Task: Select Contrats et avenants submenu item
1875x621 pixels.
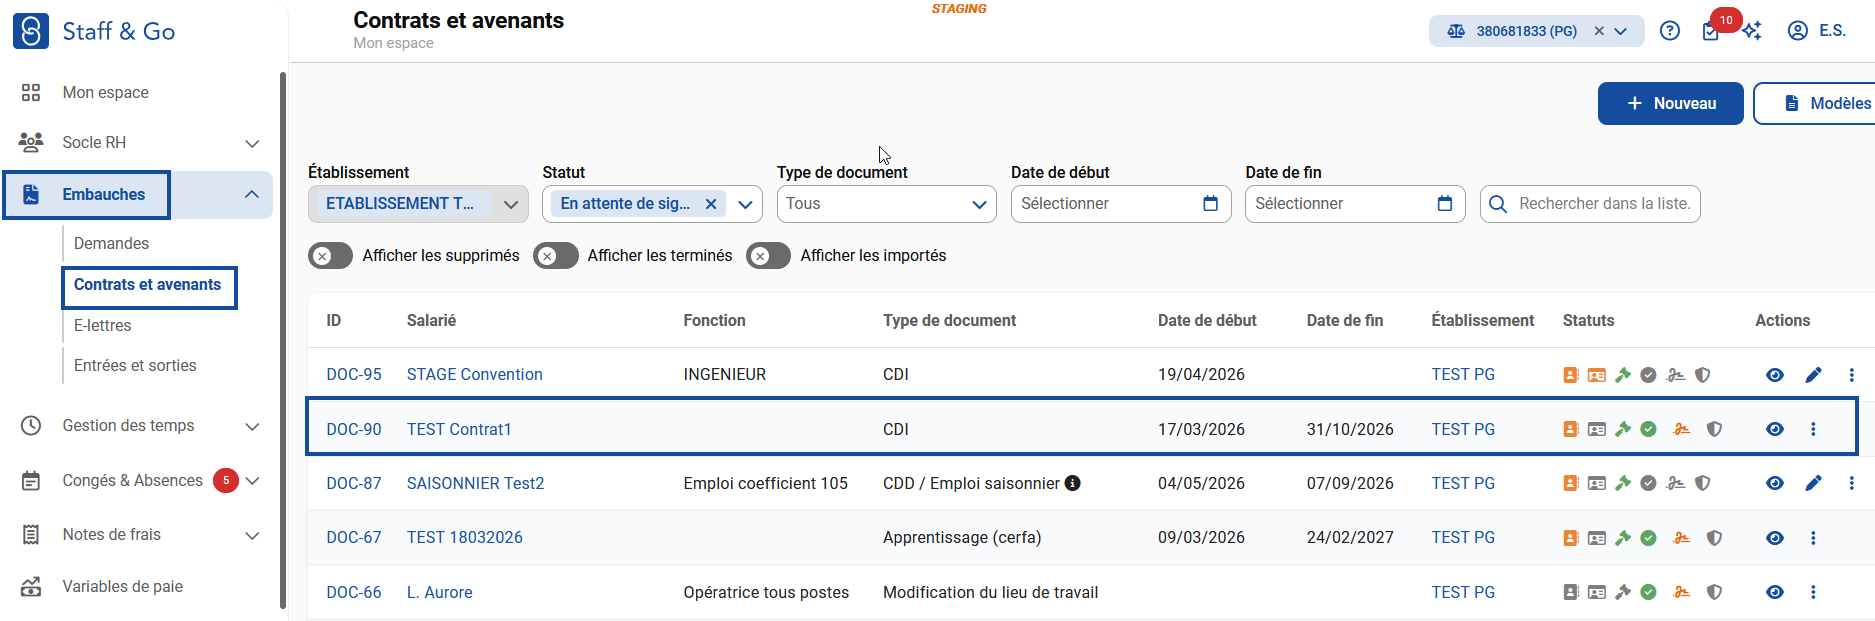Action: point(148,285)
